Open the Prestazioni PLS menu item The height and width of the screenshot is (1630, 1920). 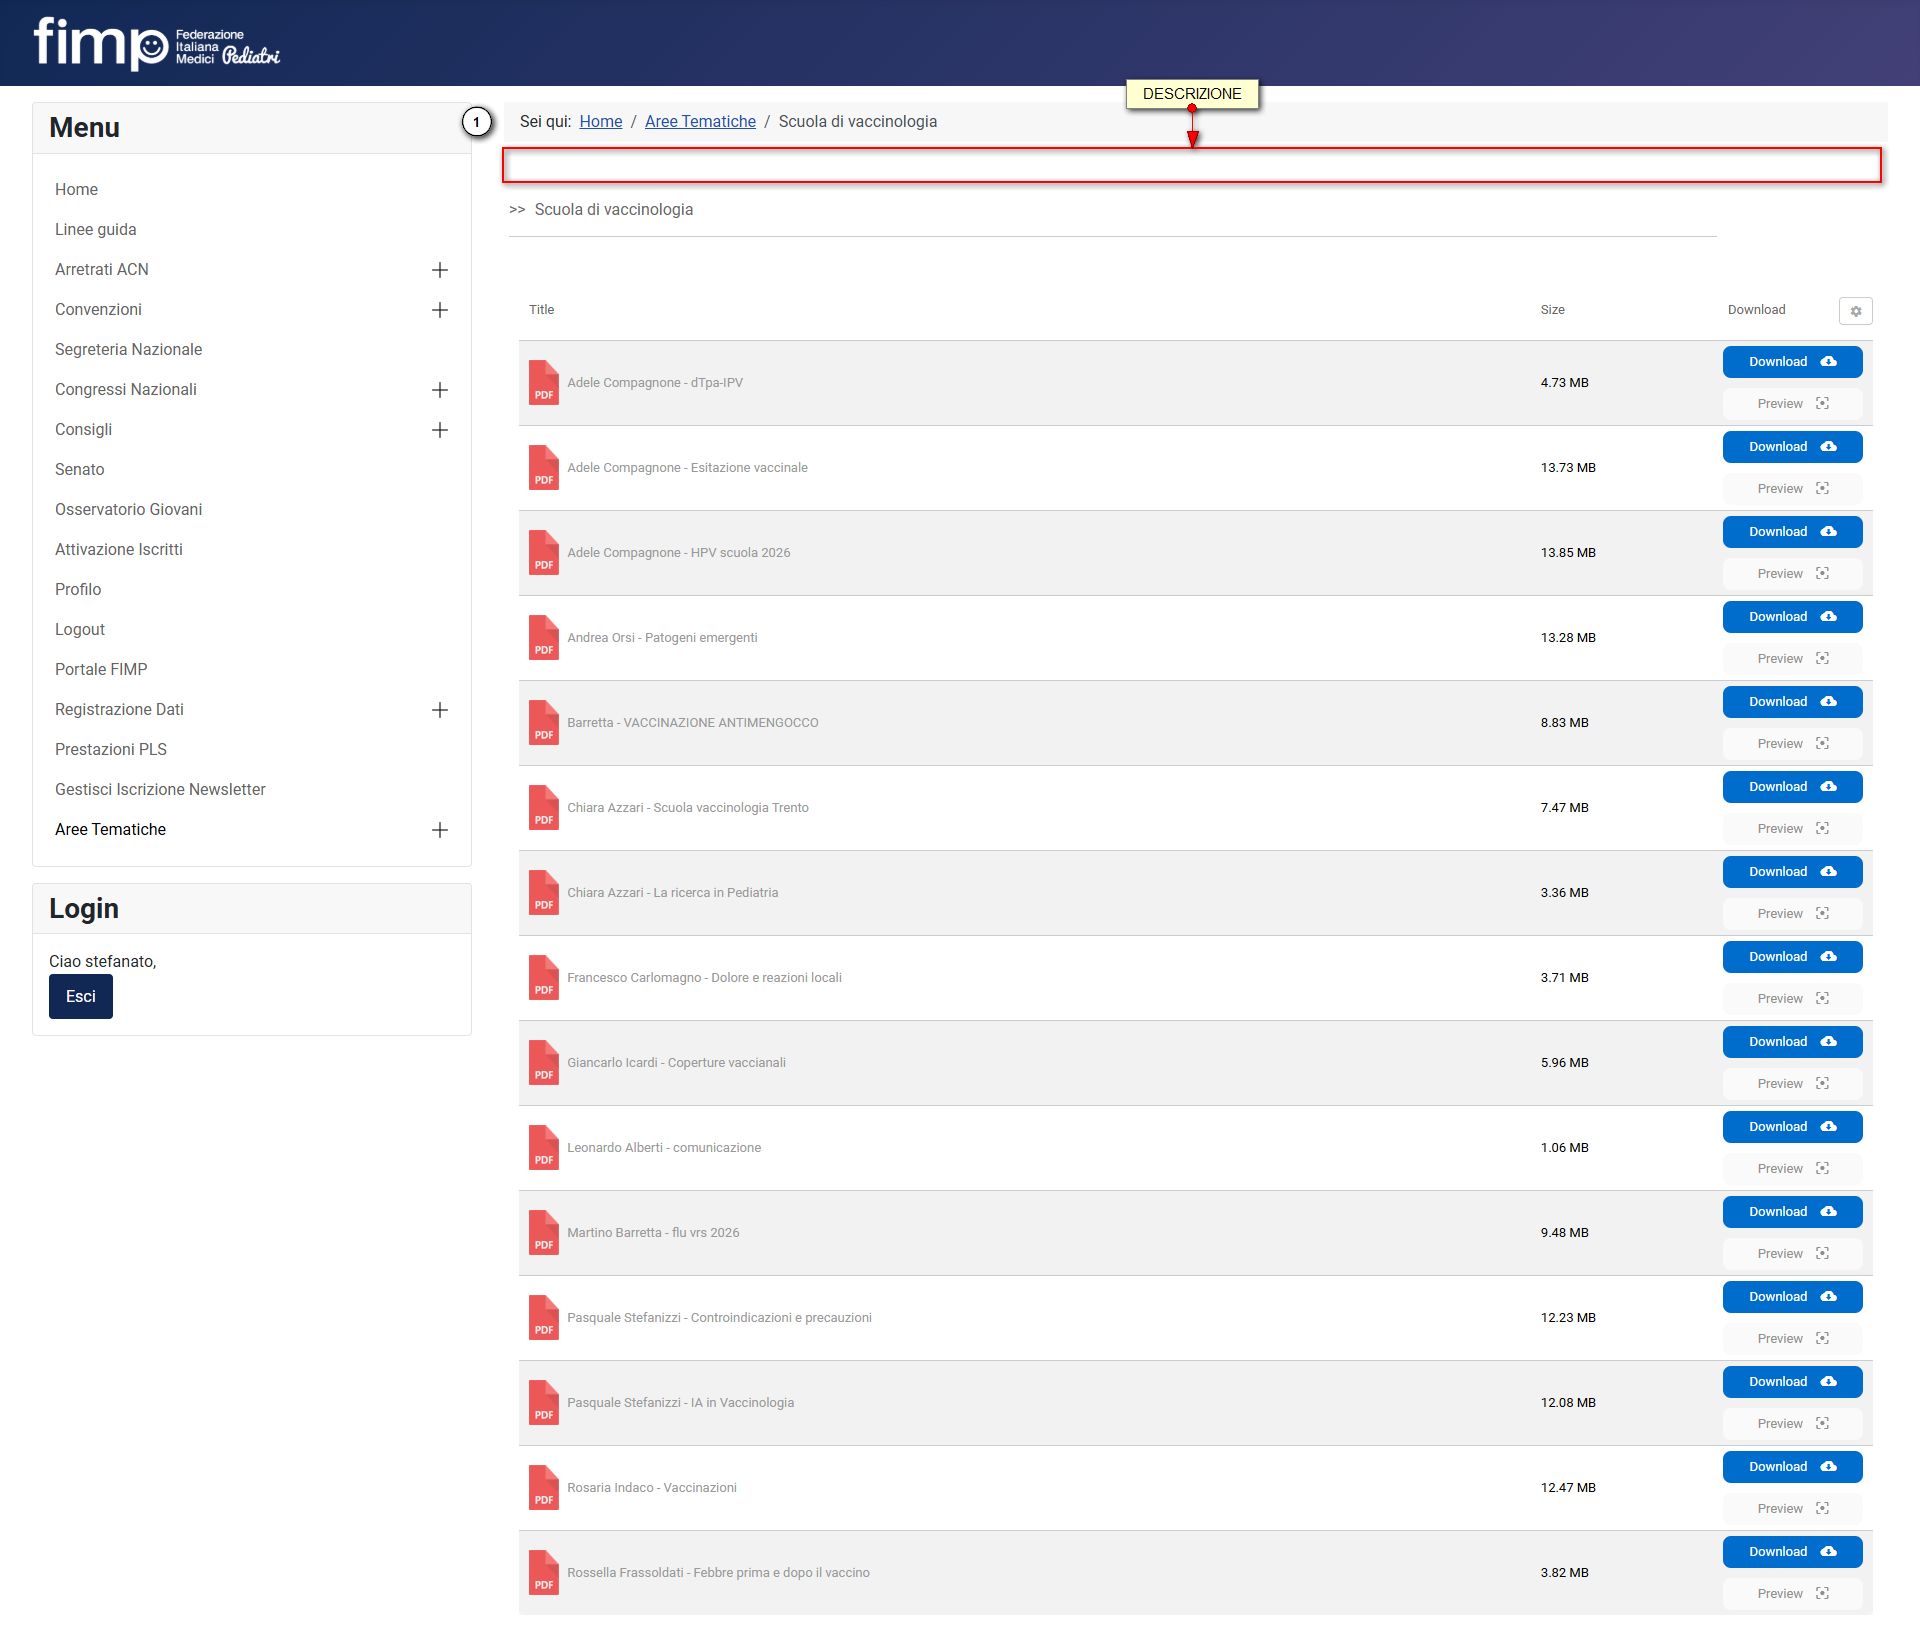point(111,749)
